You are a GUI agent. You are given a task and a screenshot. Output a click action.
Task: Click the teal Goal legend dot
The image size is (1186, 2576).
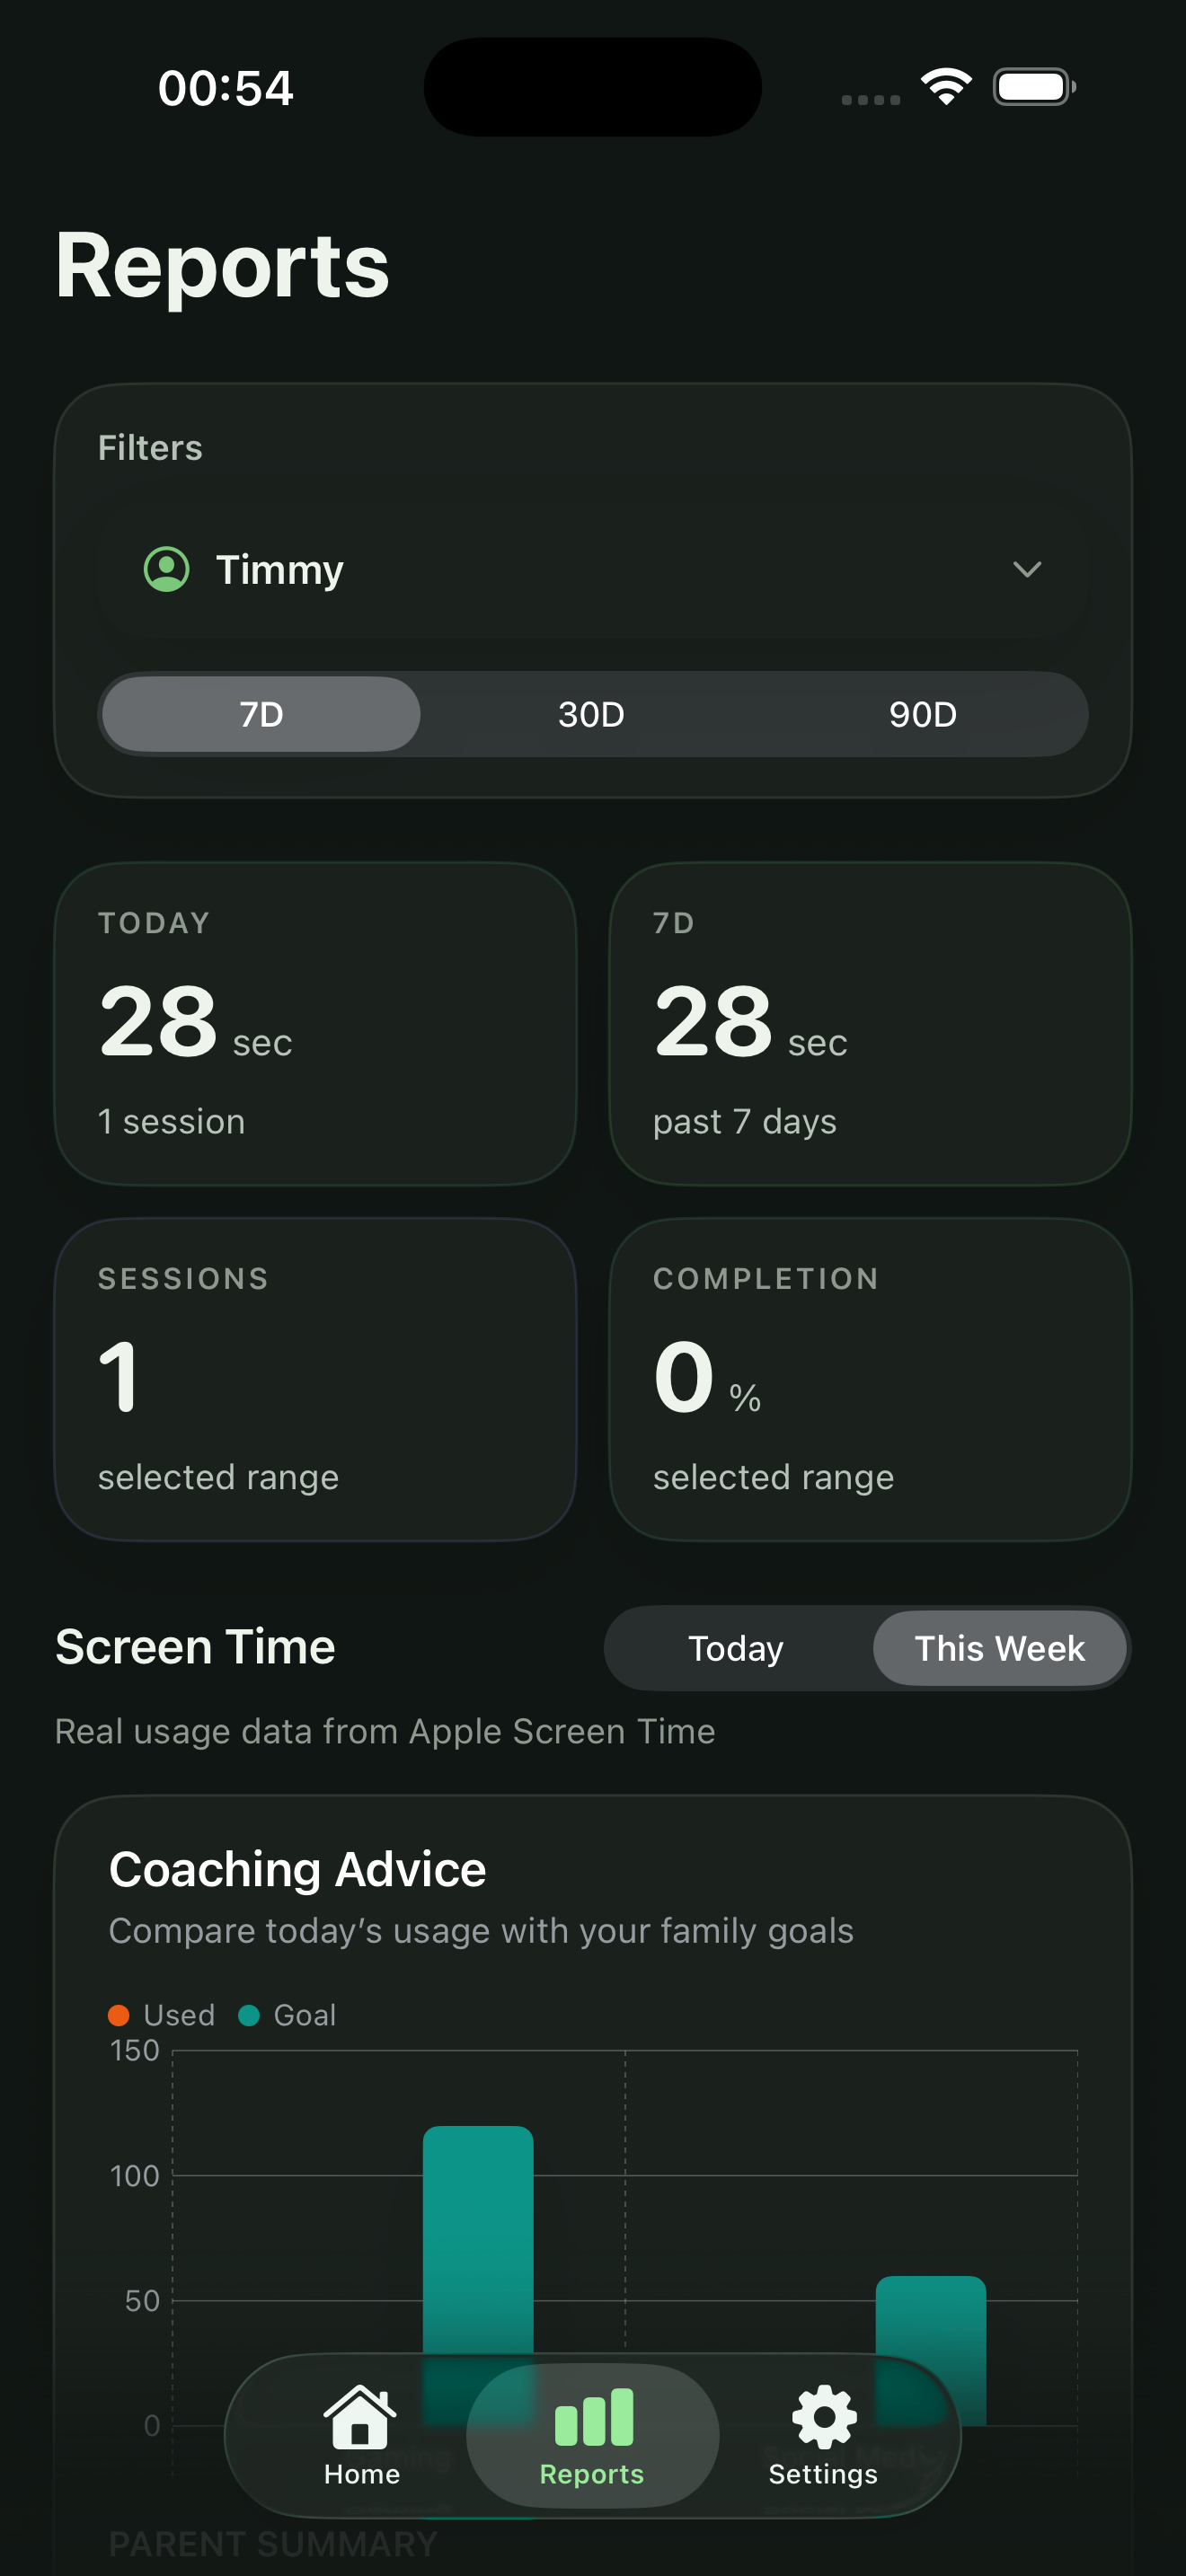click(x=248, y=2015)
